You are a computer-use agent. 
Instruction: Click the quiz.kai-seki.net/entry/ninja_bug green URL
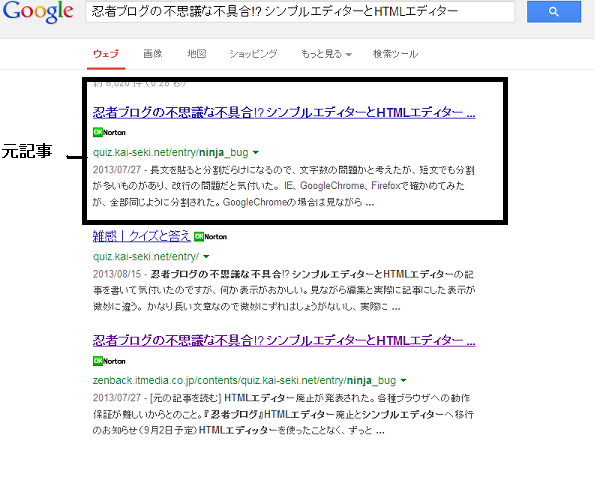171,153
